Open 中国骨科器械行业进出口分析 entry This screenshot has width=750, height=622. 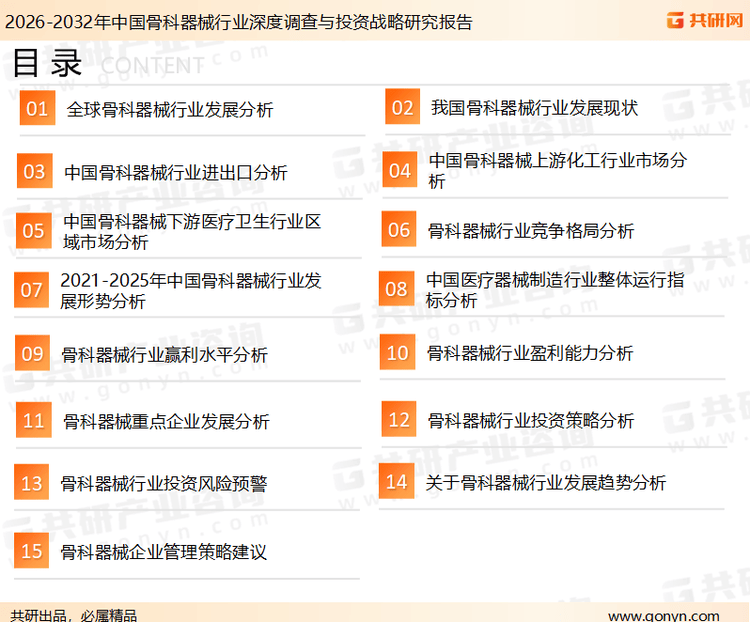pyautogui.click(x=176, y=173)
